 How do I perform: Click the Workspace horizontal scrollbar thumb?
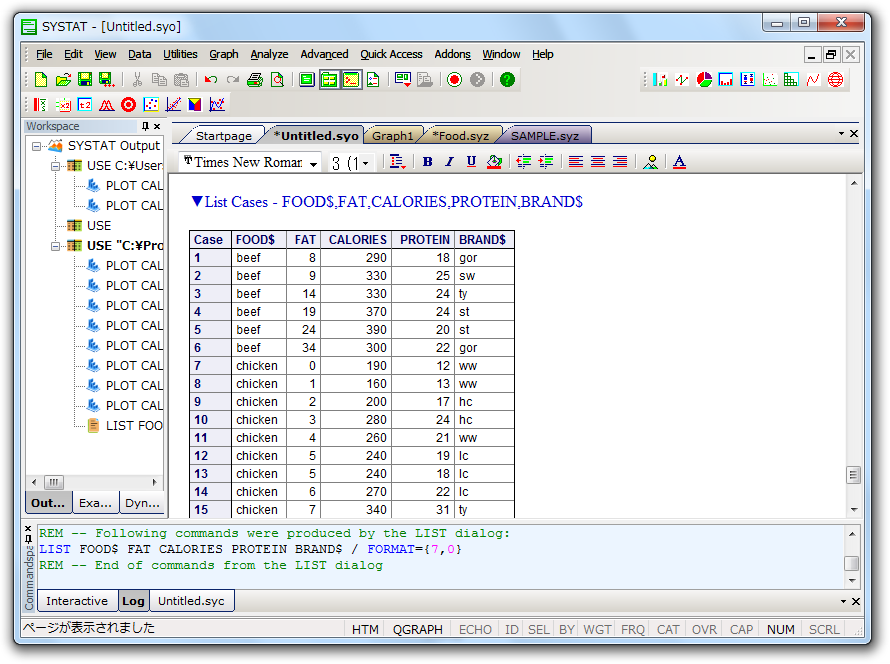[x=53, y=482]
